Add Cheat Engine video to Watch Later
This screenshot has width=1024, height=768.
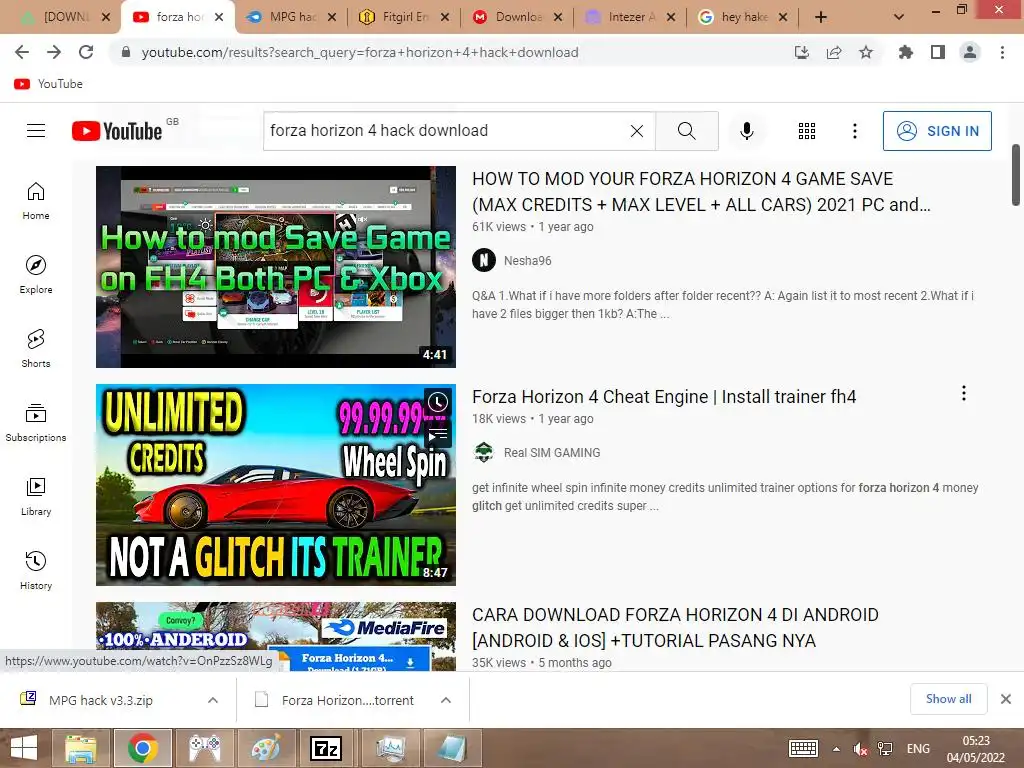point(438,402)
